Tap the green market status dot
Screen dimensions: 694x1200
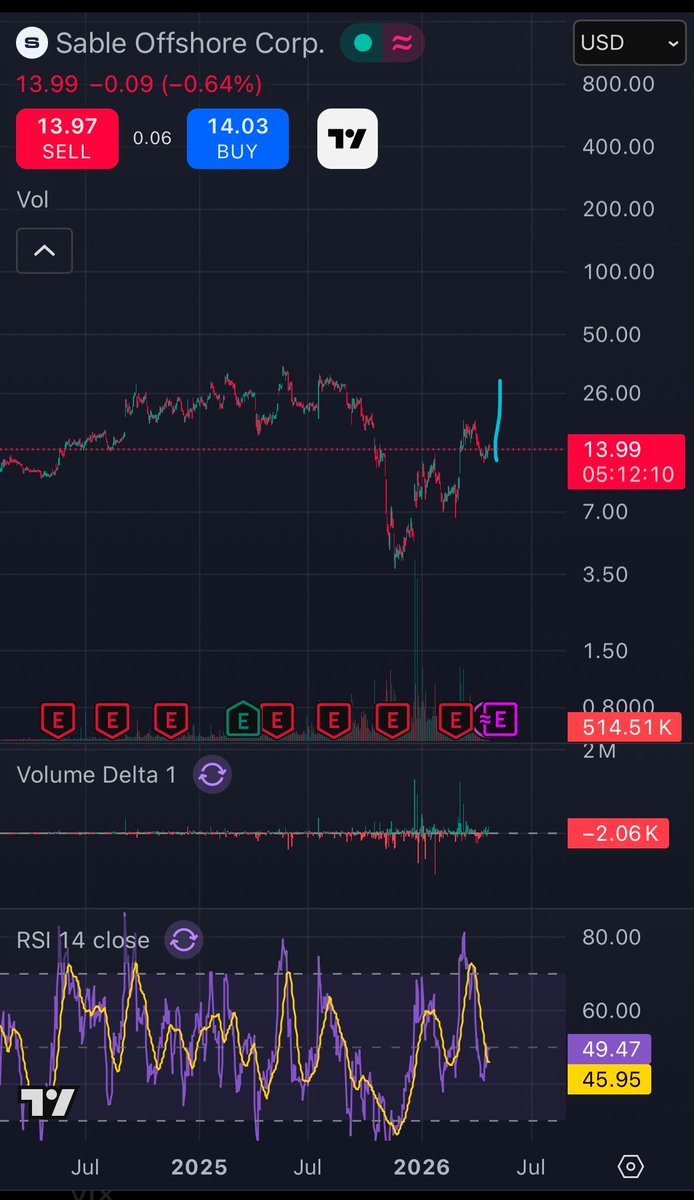(x=363, y=43)
